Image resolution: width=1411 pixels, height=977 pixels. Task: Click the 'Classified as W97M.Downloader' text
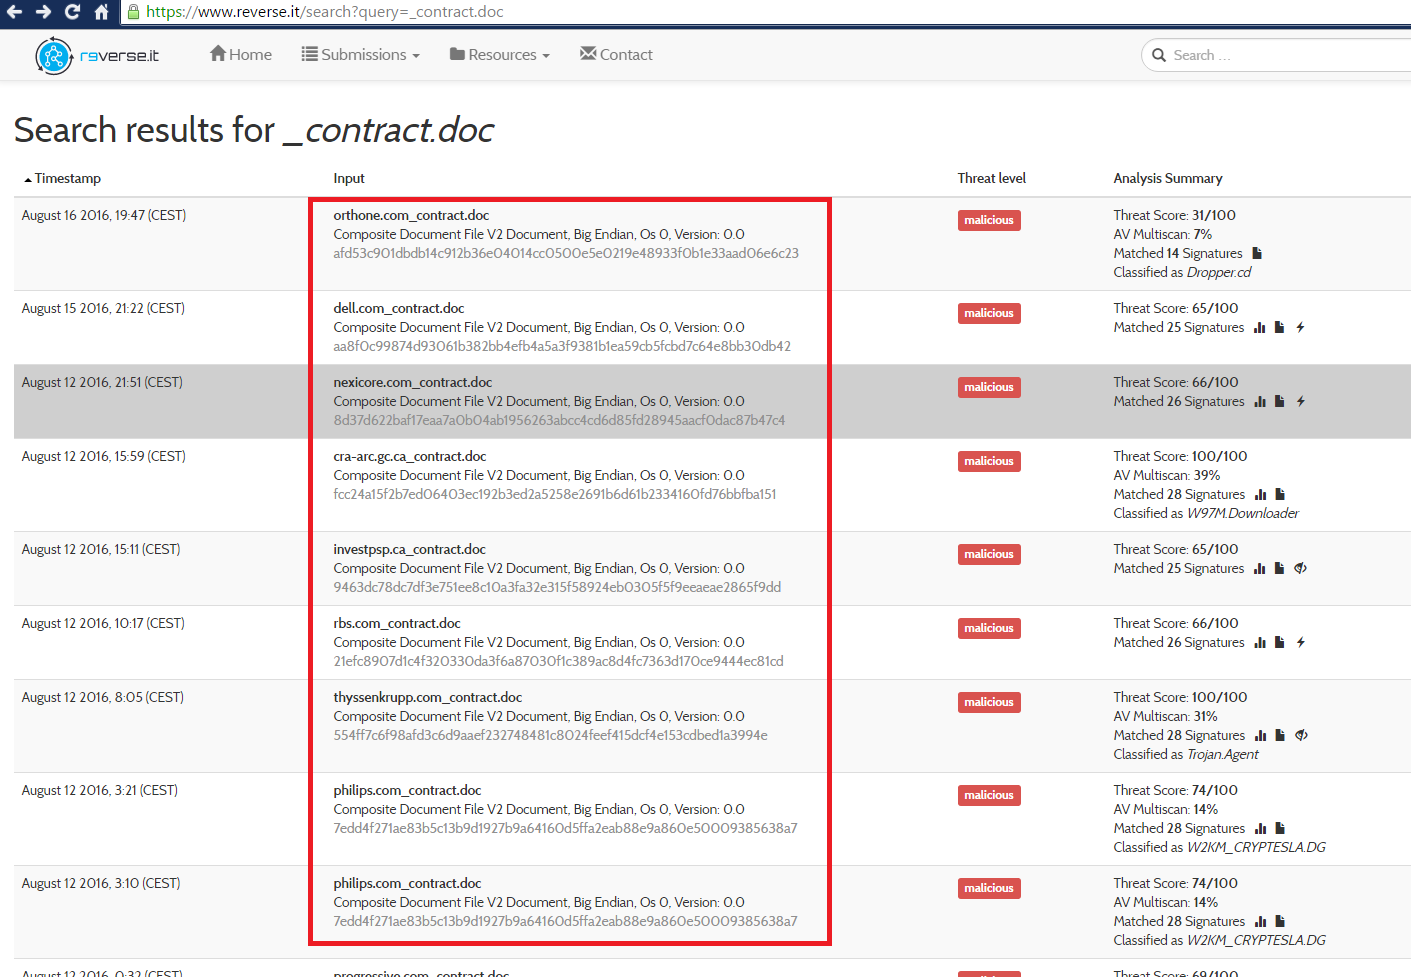[1206, 513]
